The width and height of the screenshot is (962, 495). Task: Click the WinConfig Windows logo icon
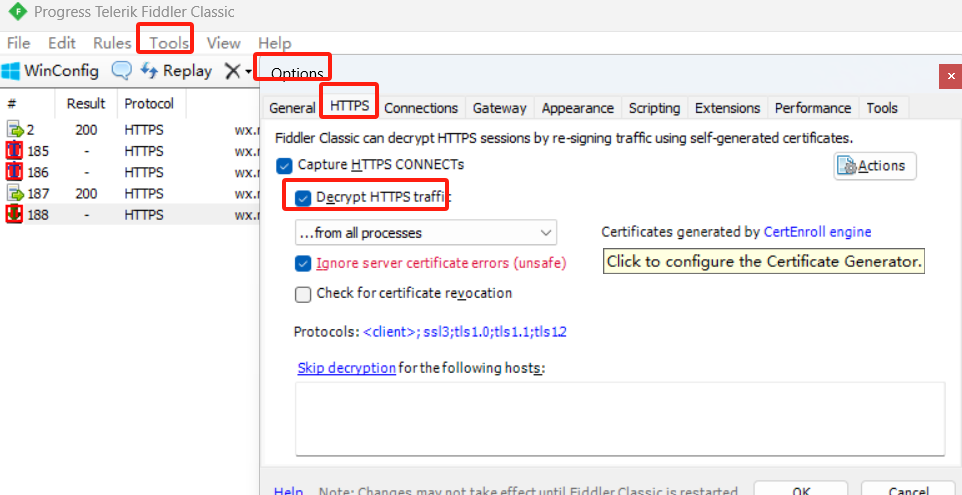point(10,71)
